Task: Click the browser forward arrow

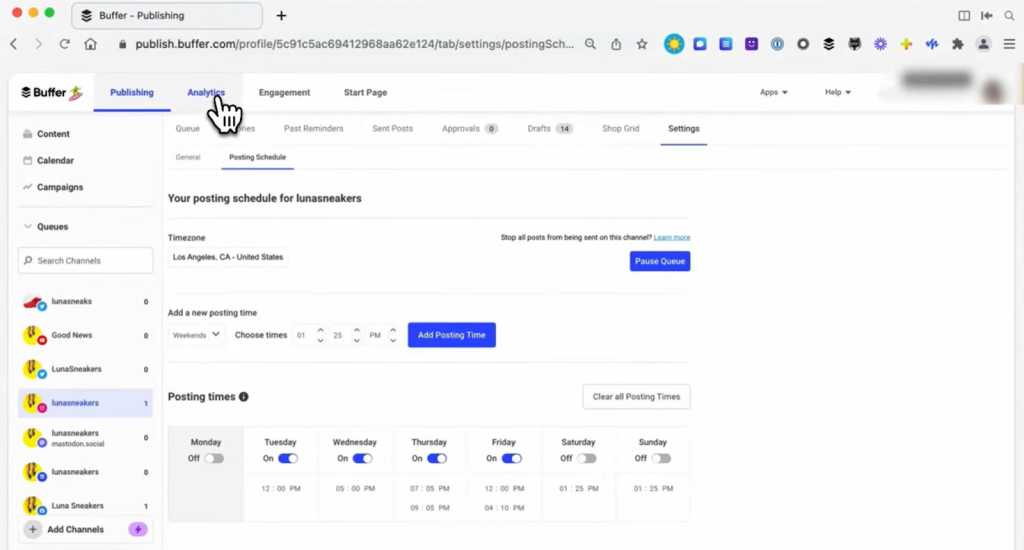Action: coord(39,44)
